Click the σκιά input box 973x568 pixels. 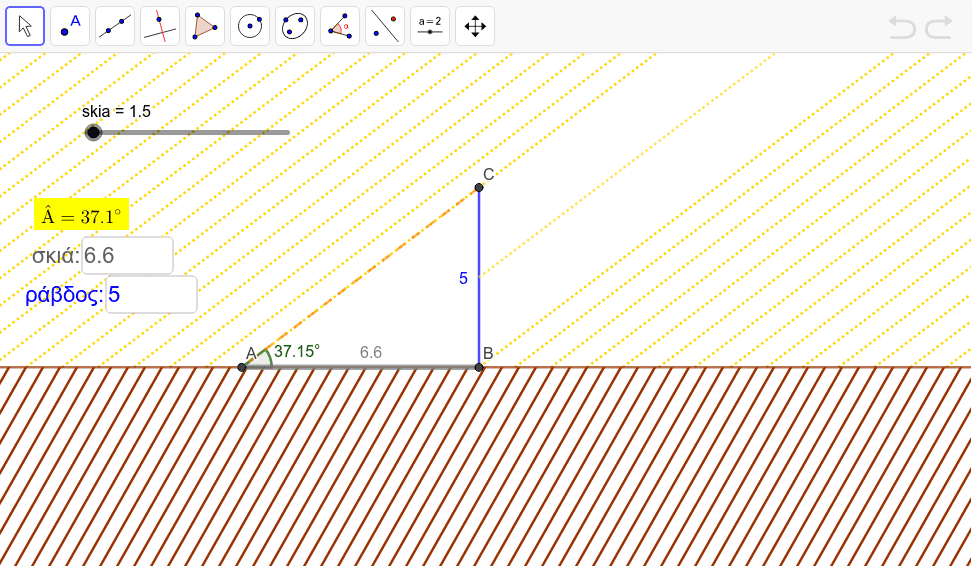[x=127, y=255]
